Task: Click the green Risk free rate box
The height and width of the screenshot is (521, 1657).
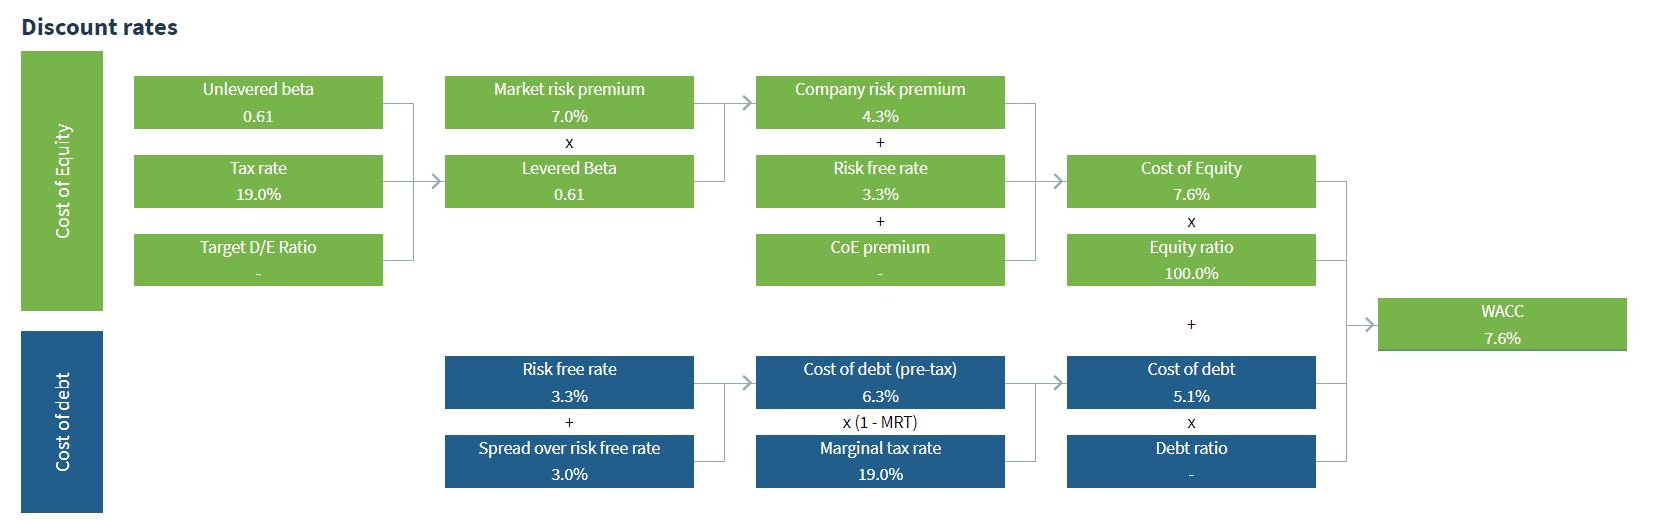Action: point(880,181)
